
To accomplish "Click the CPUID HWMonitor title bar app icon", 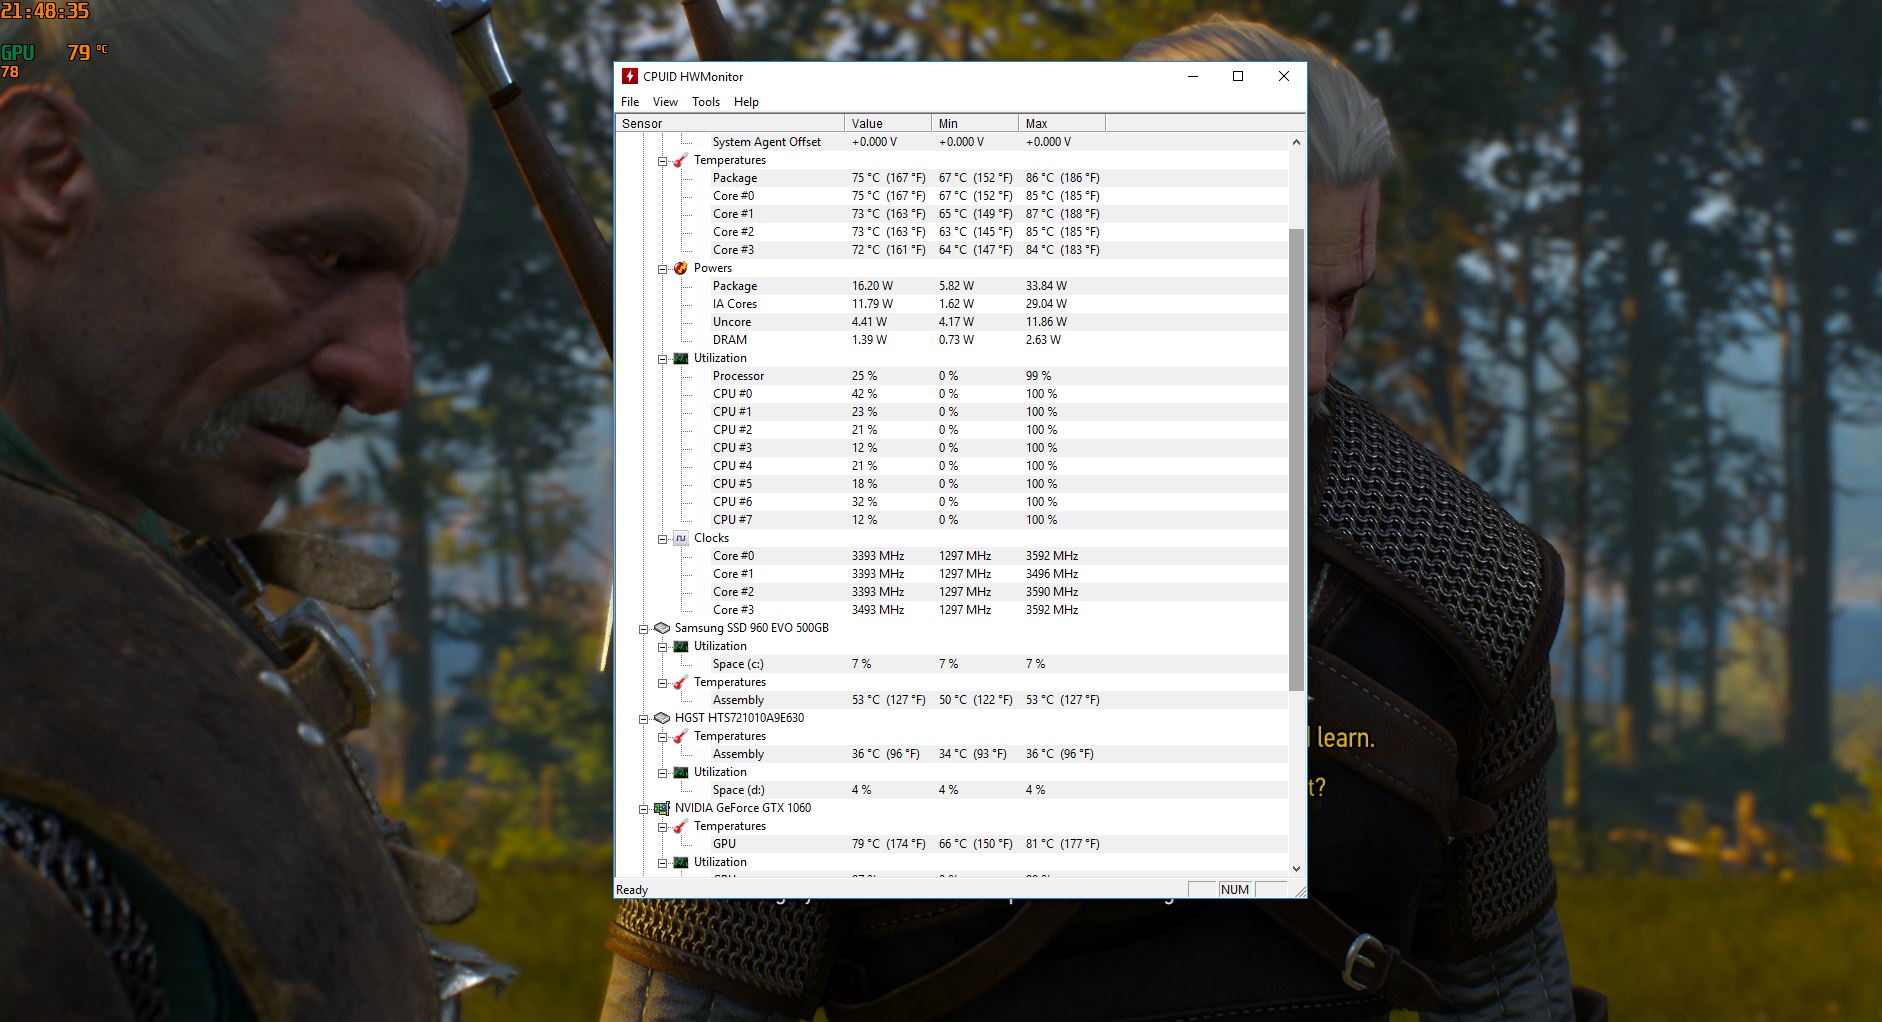I will [x=630, y=76].
